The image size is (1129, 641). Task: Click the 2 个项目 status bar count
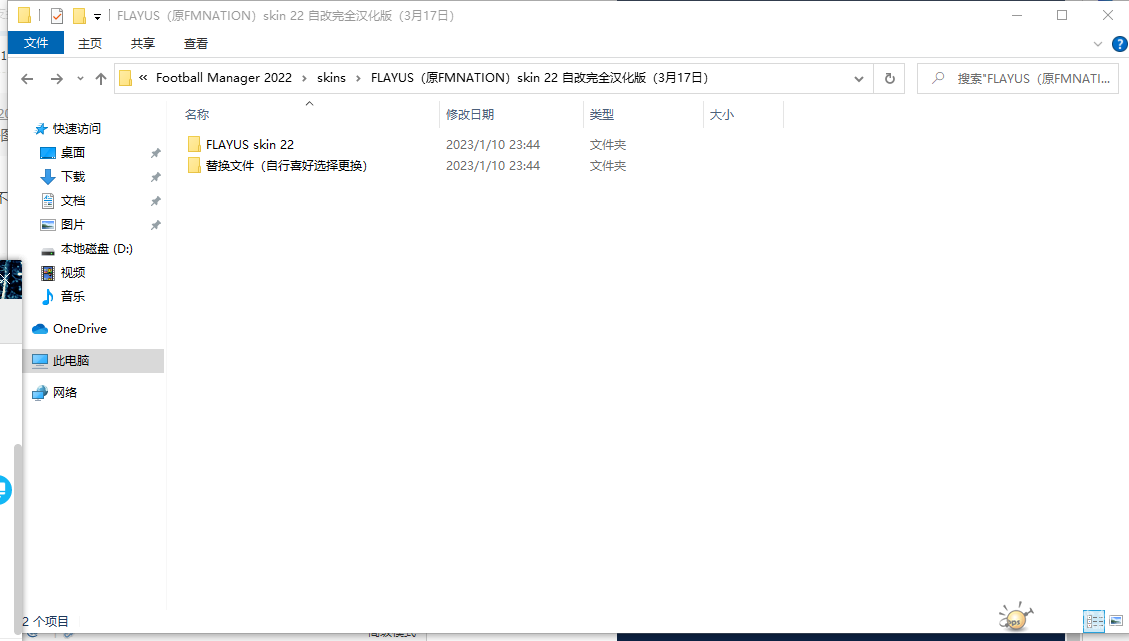45,622
